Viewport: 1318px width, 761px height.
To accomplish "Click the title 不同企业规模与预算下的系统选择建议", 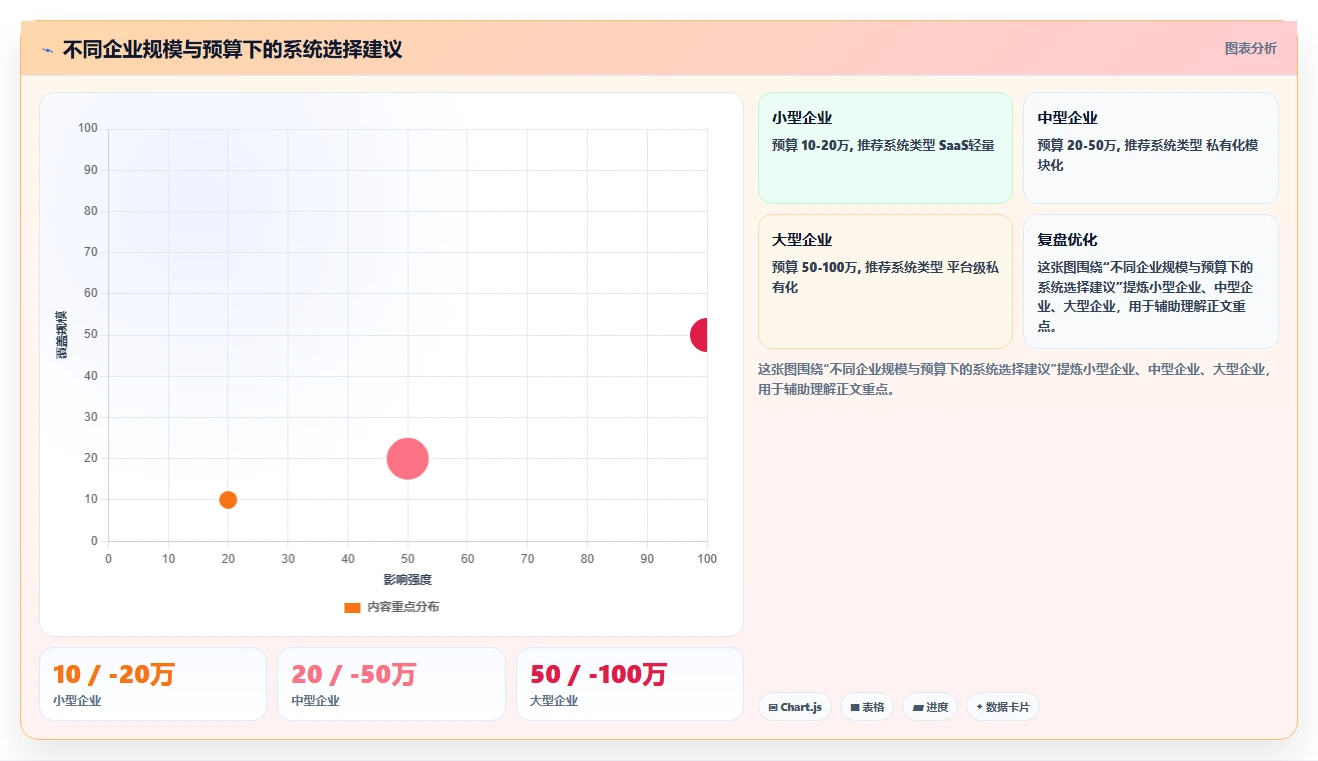I will point(232,49).
